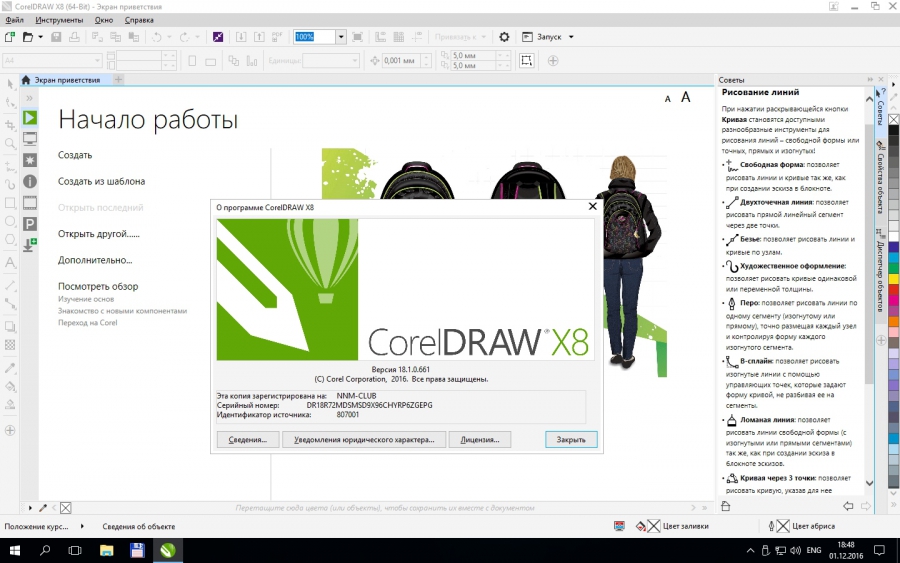Expand the open file dropdown arrow
Image resolution: width=900 pixels, height=563 pixels.
(40, 37)
